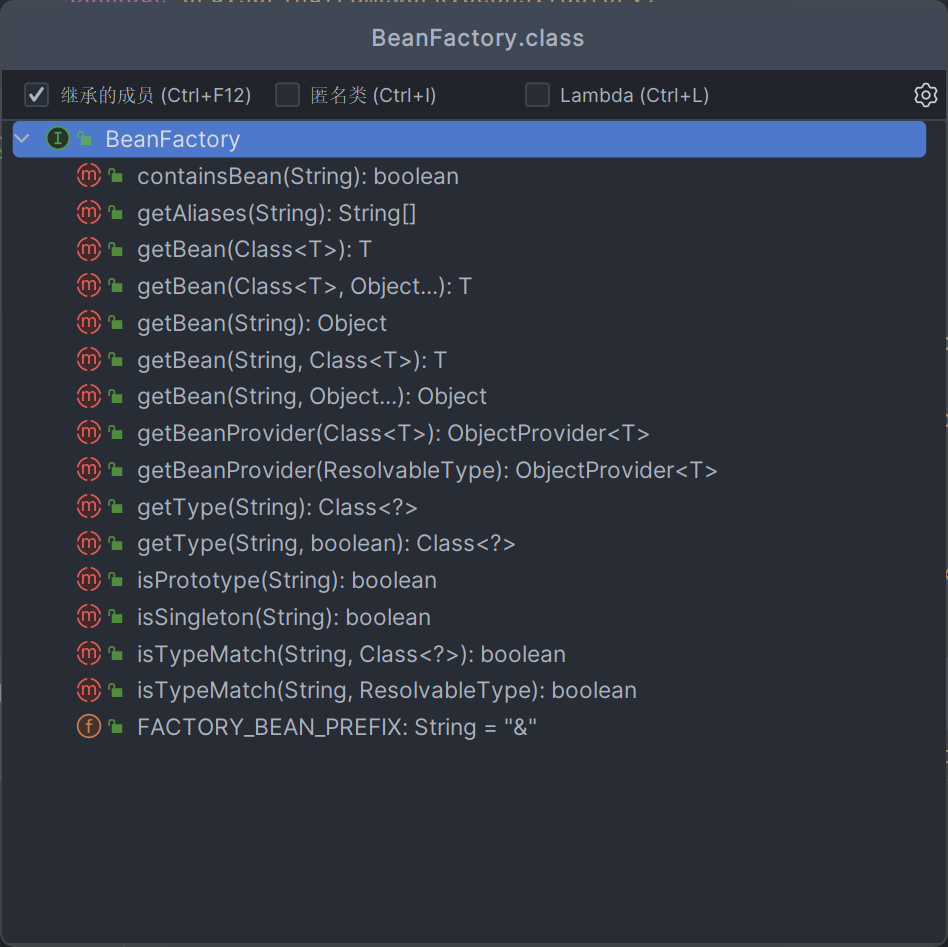Click the method icon next to isSingleton
This screenshot has width=948, height=947.
pyautogui.click(x=89, y=617)
